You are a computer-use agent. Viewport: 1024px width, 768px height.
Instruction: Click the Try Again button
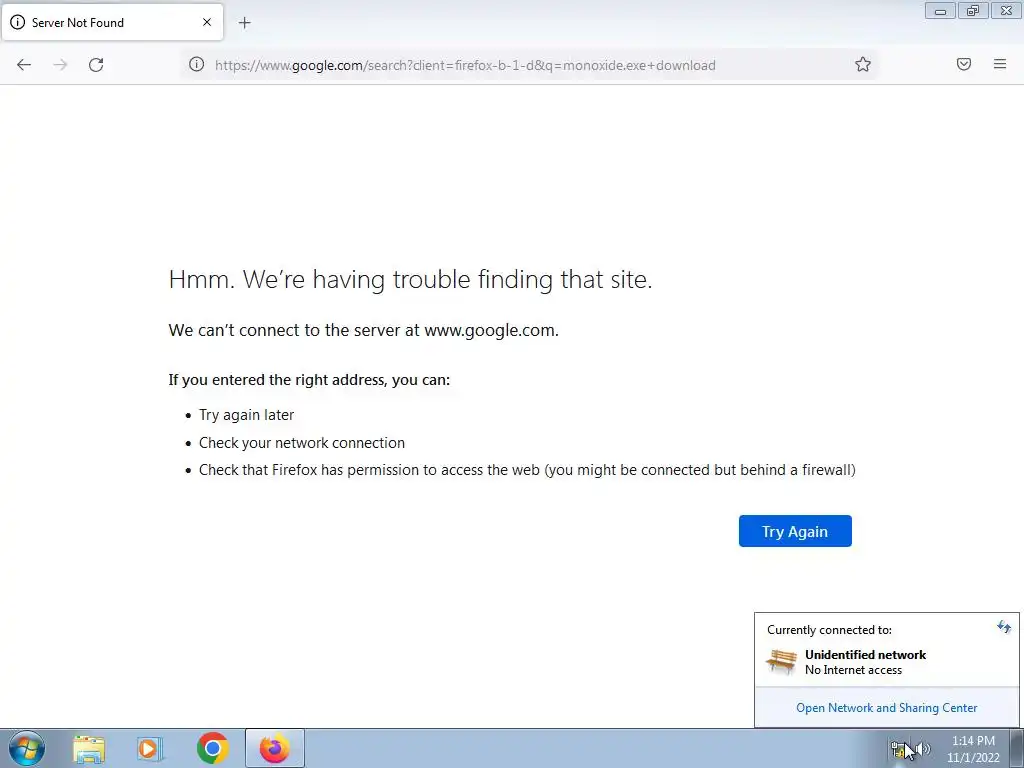(795, 531)
